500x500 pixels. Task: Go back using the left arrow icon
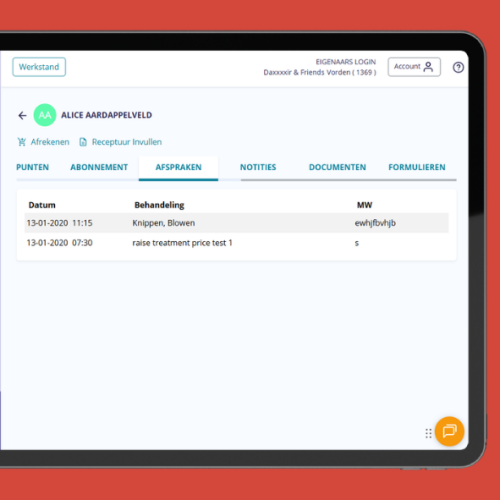coord(22,115)
